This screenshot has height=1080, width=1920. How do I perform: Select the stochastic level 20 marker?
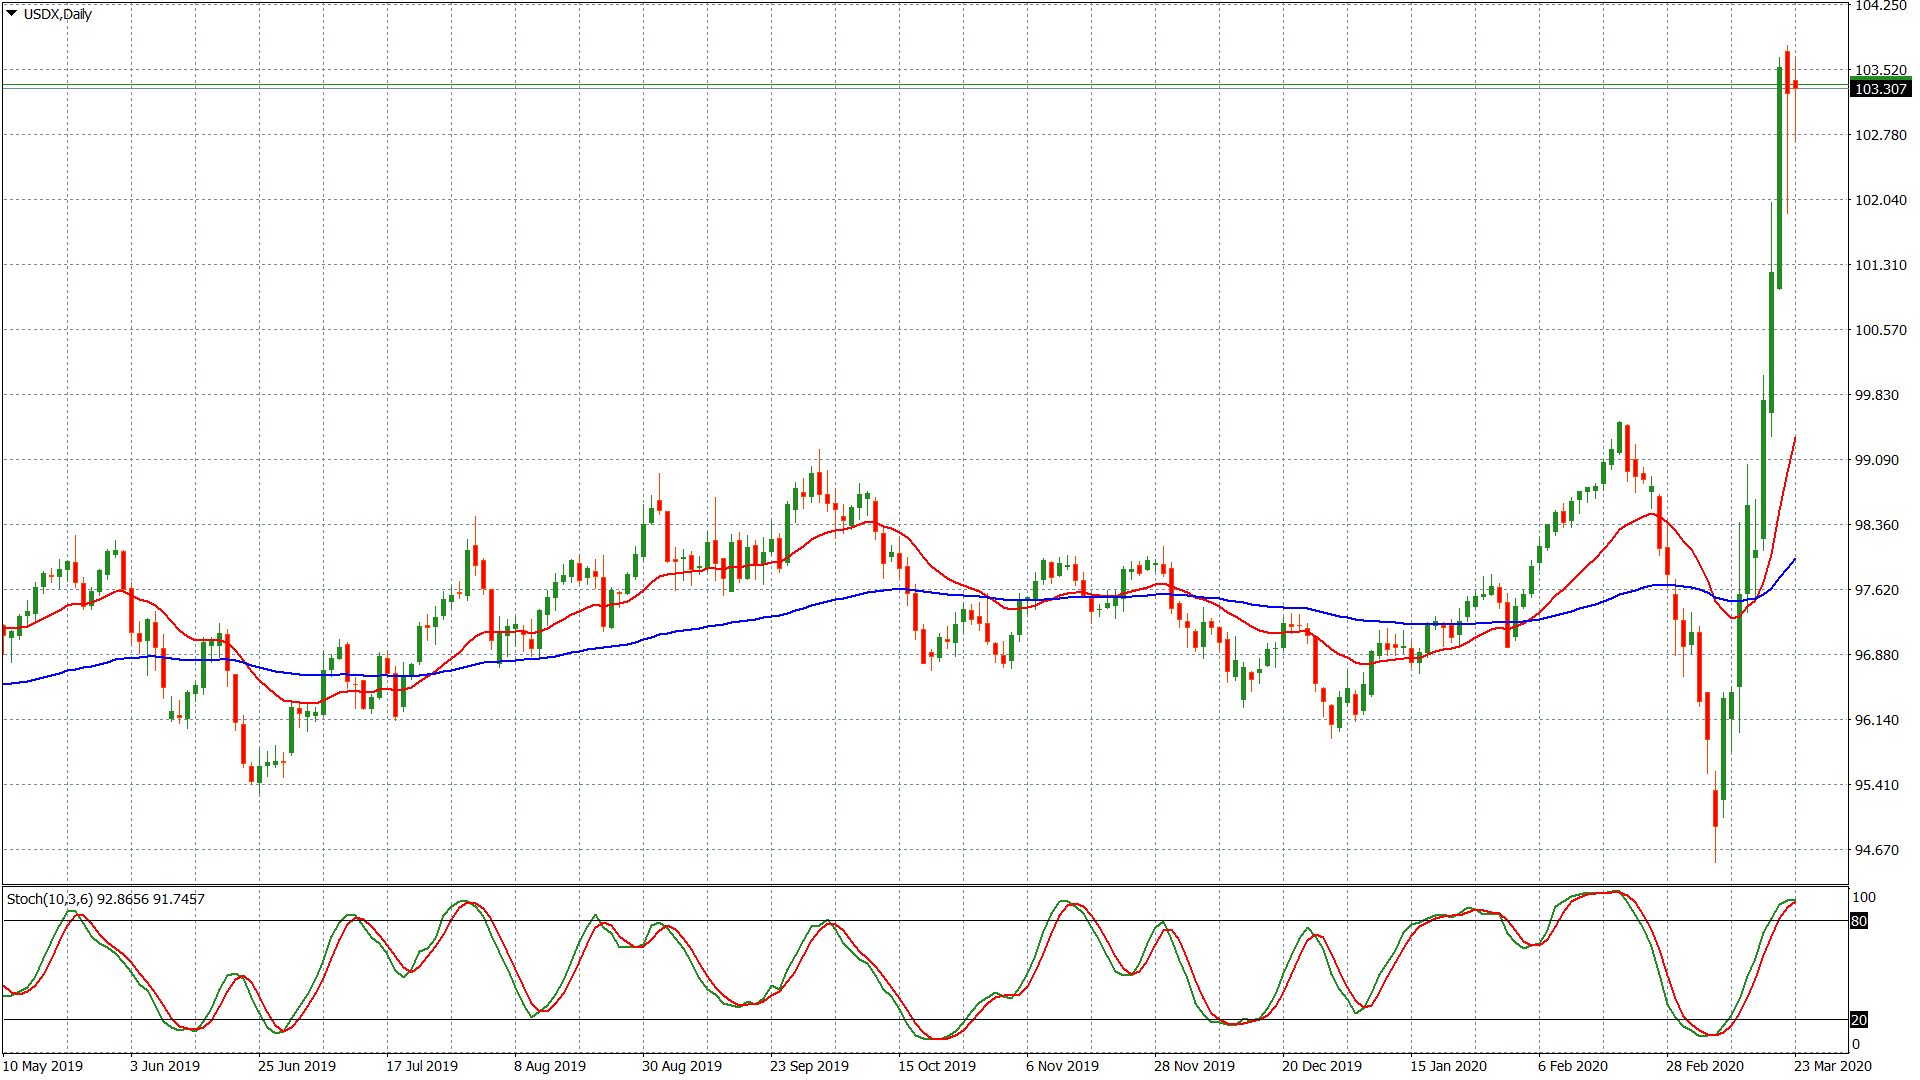click(x=1859, y=1020)
